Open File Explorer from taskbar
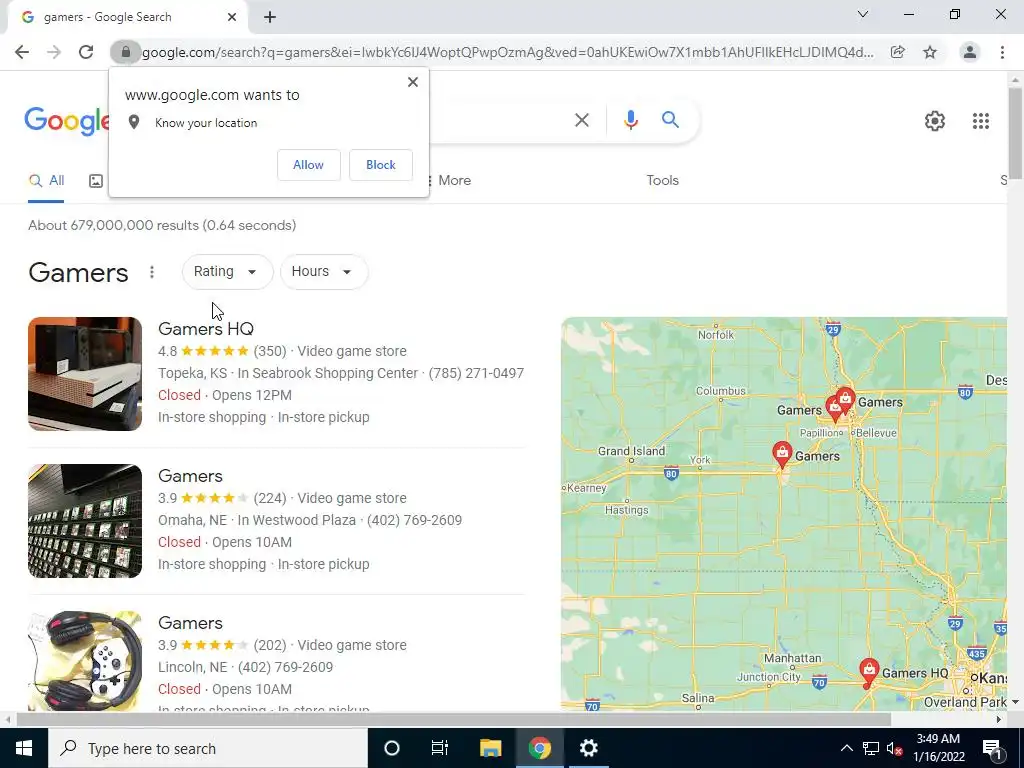The image size is (1024, 768). (x=490, y=748)
